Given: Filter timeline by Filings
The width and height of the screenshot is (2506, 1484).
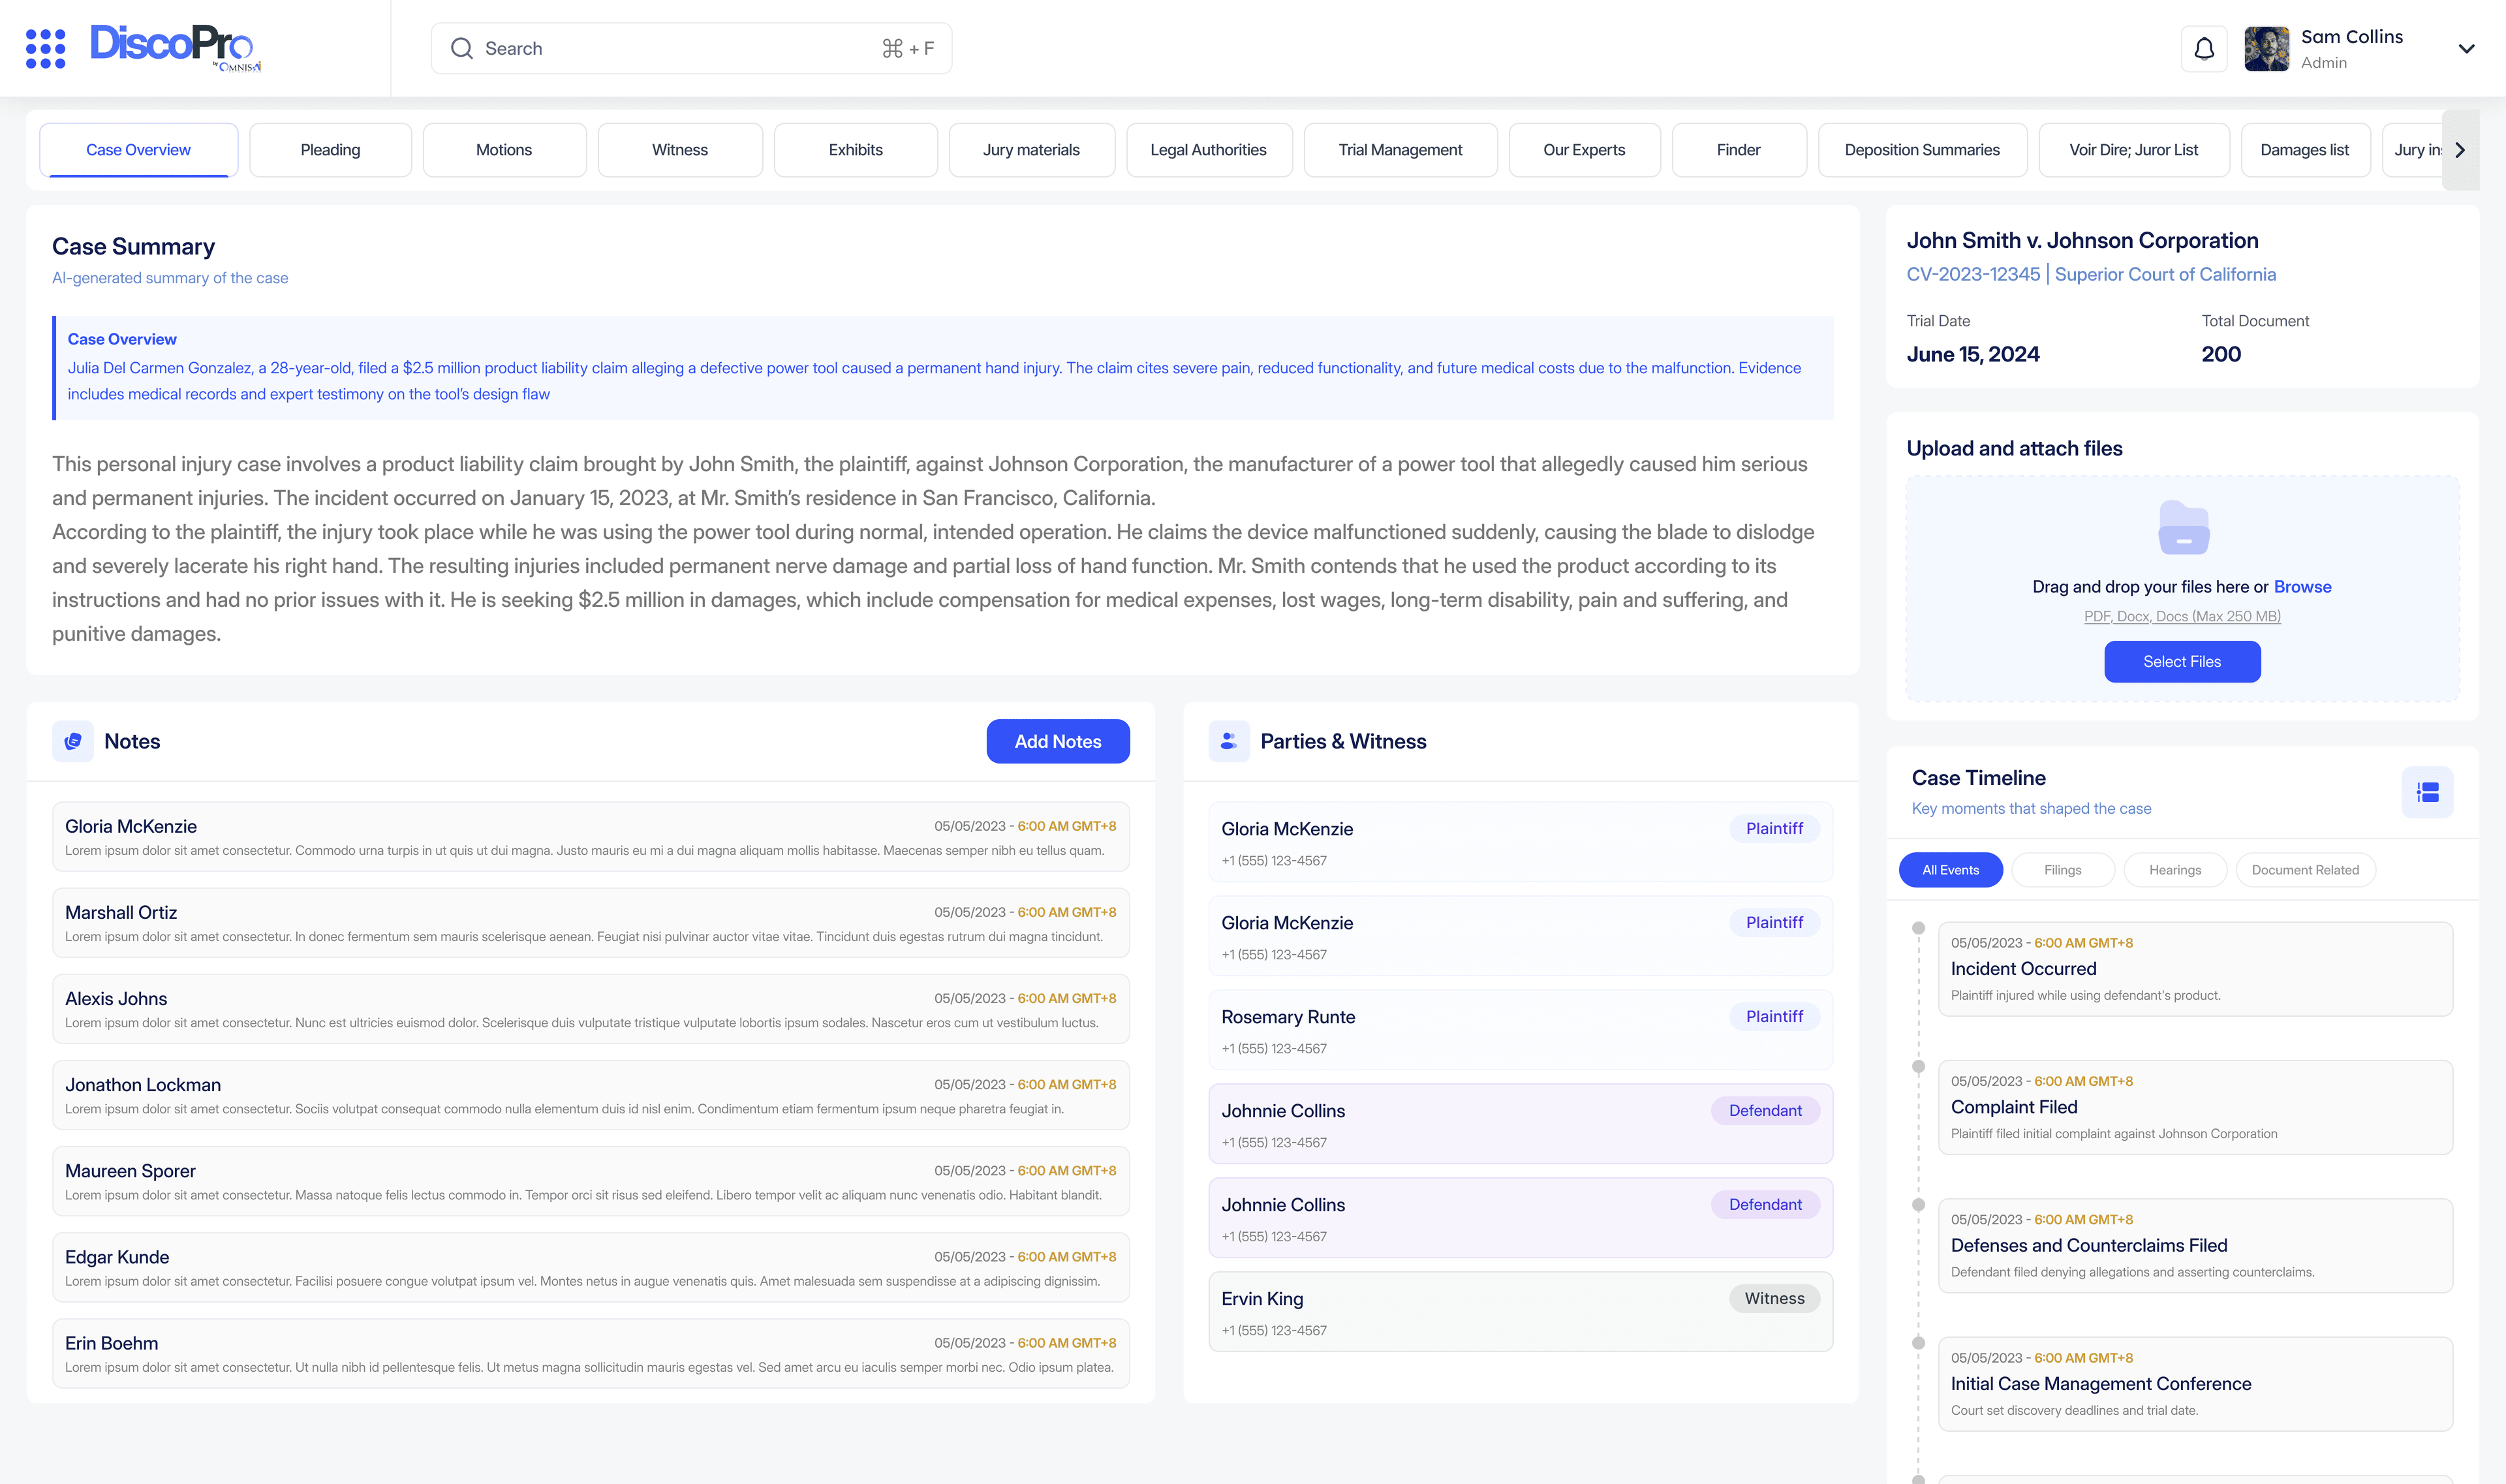Looking at the screenshot, I should point(2062,870).
